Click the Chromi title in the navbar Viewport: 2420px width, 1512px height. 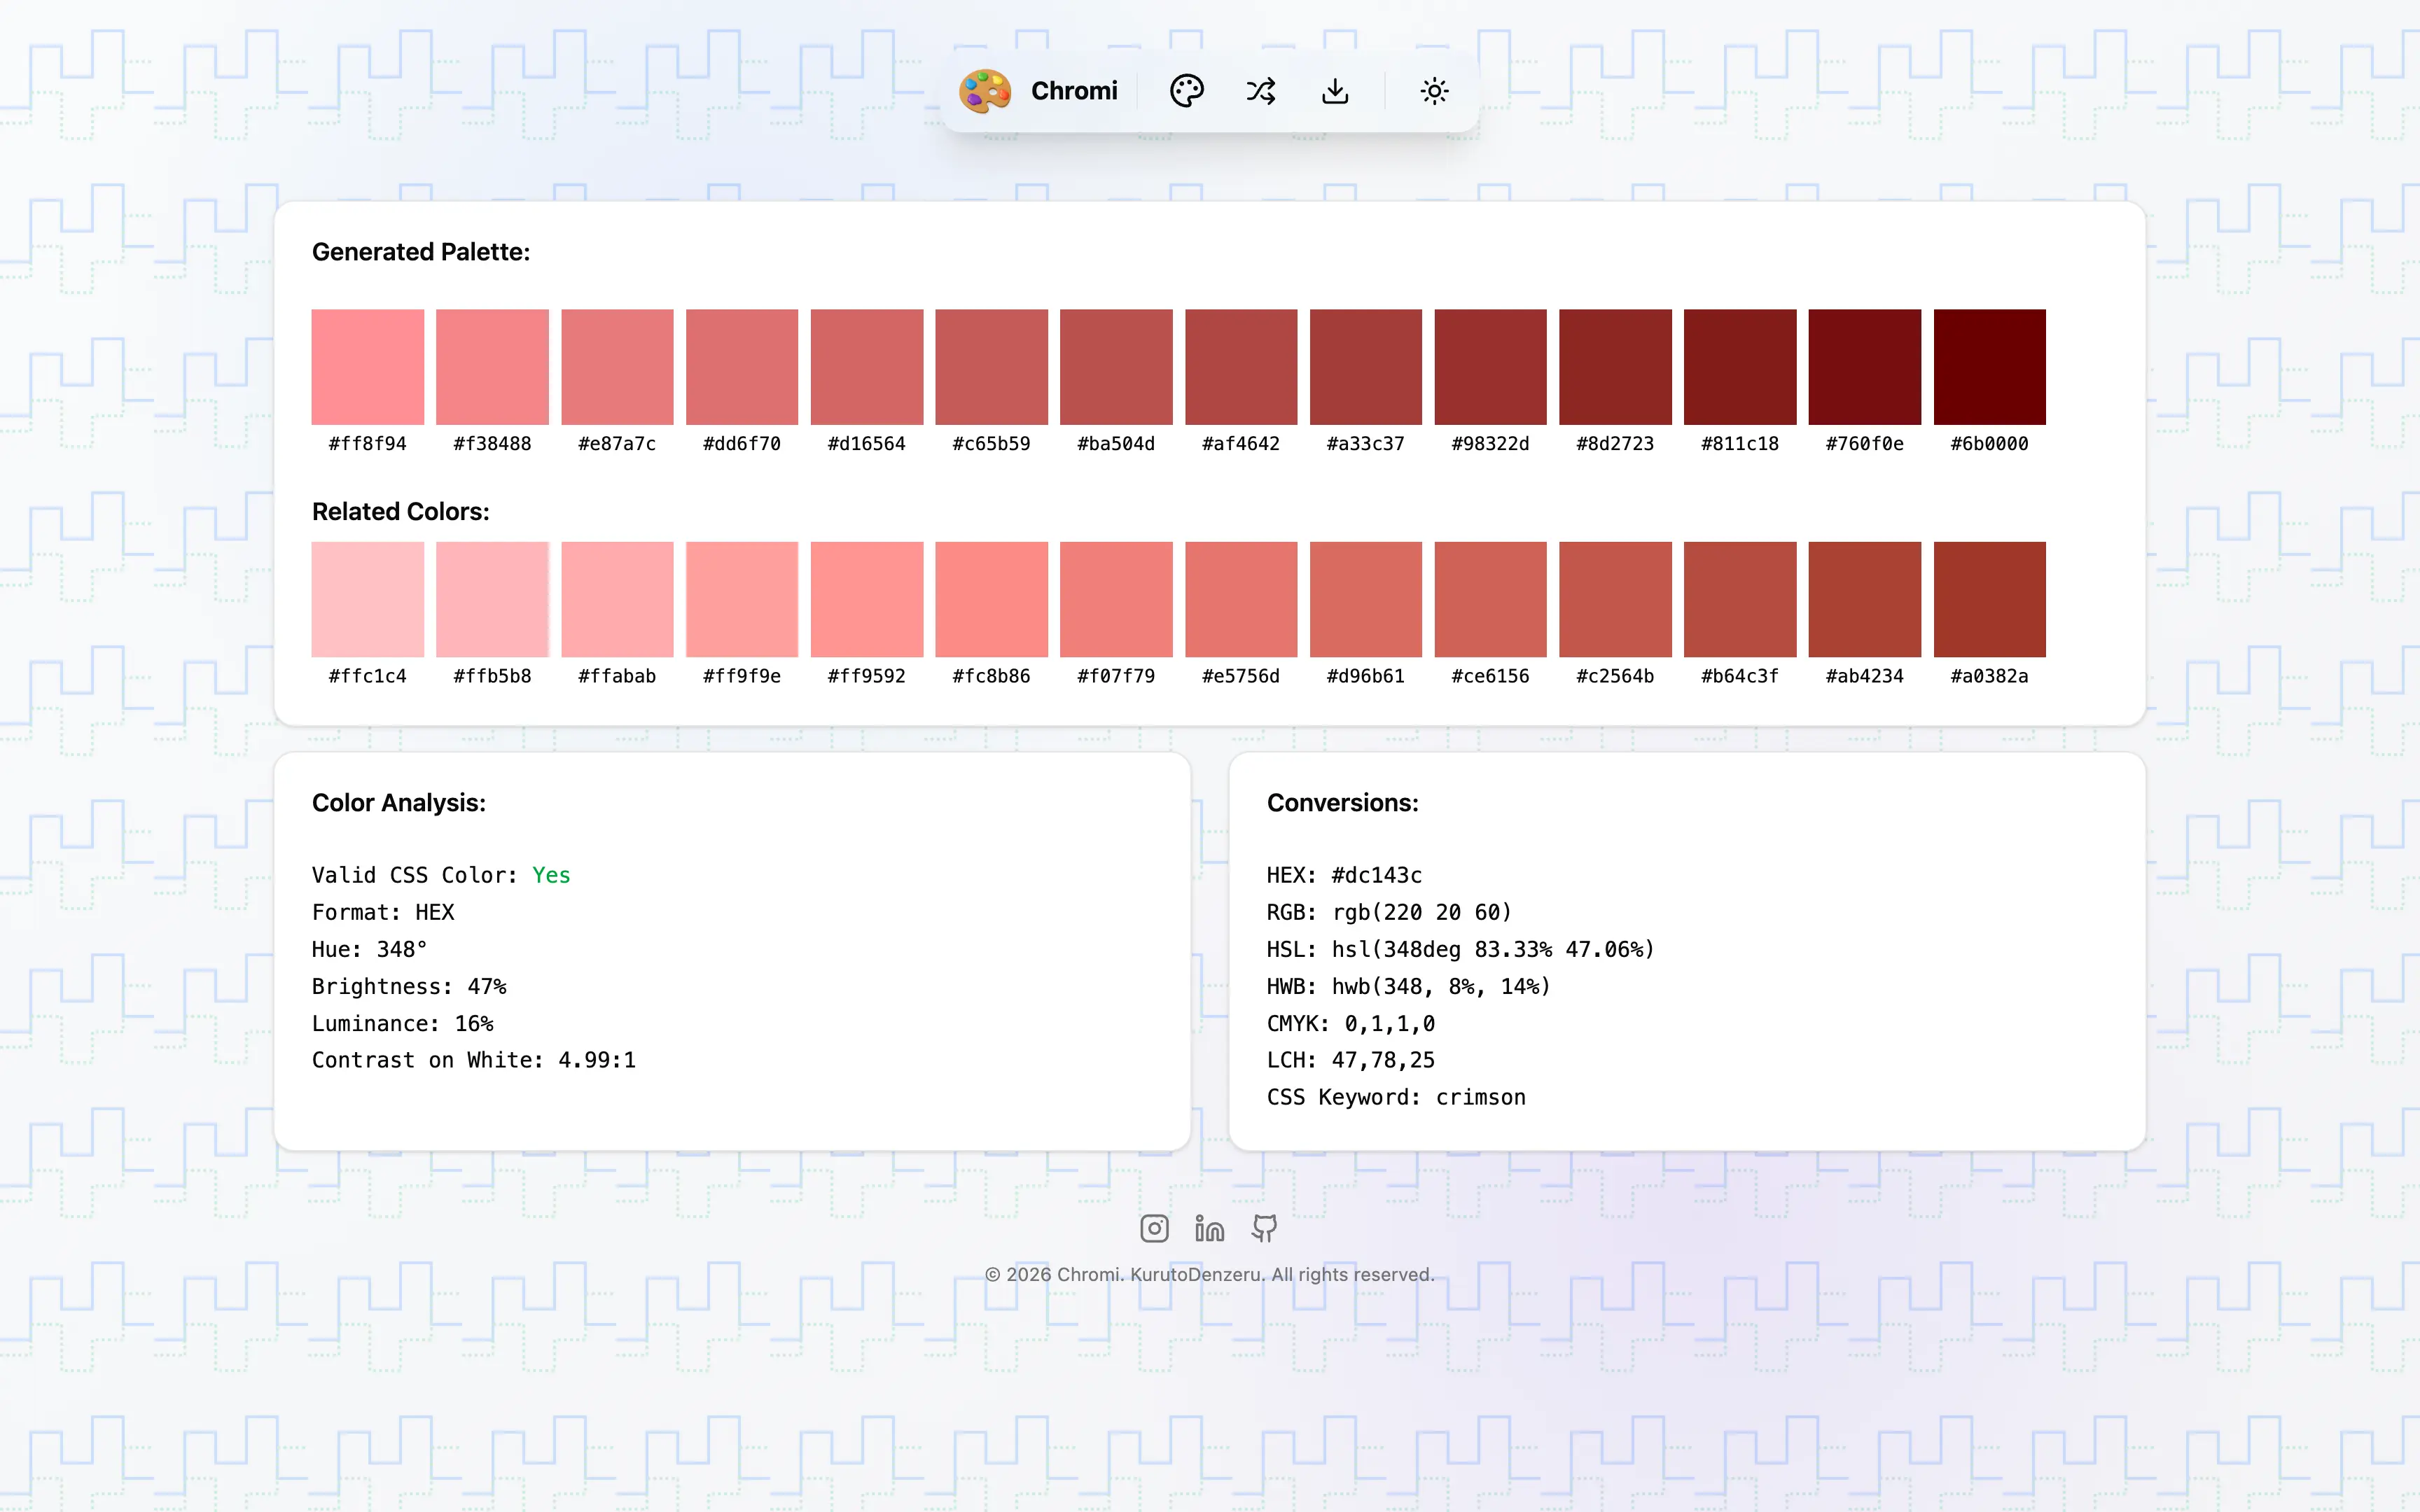tap(1075, 90)
